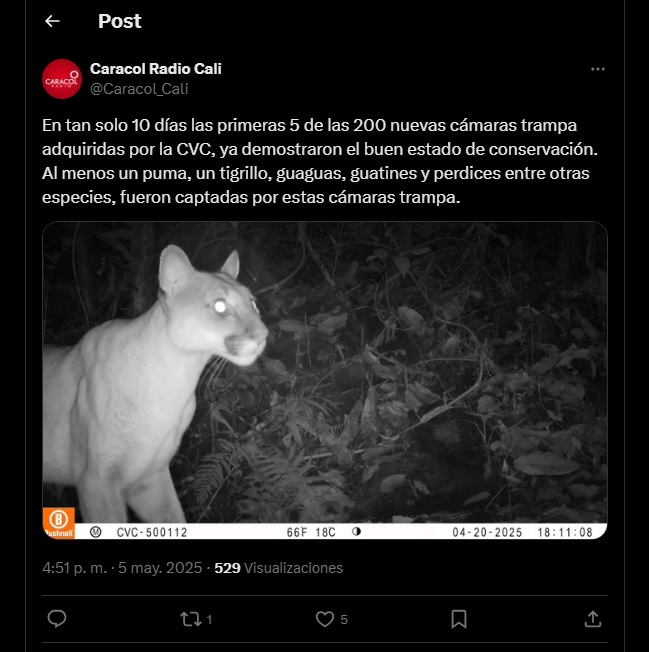This screenshot has width=649, height=652.
Task: Click the like count number 5
Action: (344, 620)
